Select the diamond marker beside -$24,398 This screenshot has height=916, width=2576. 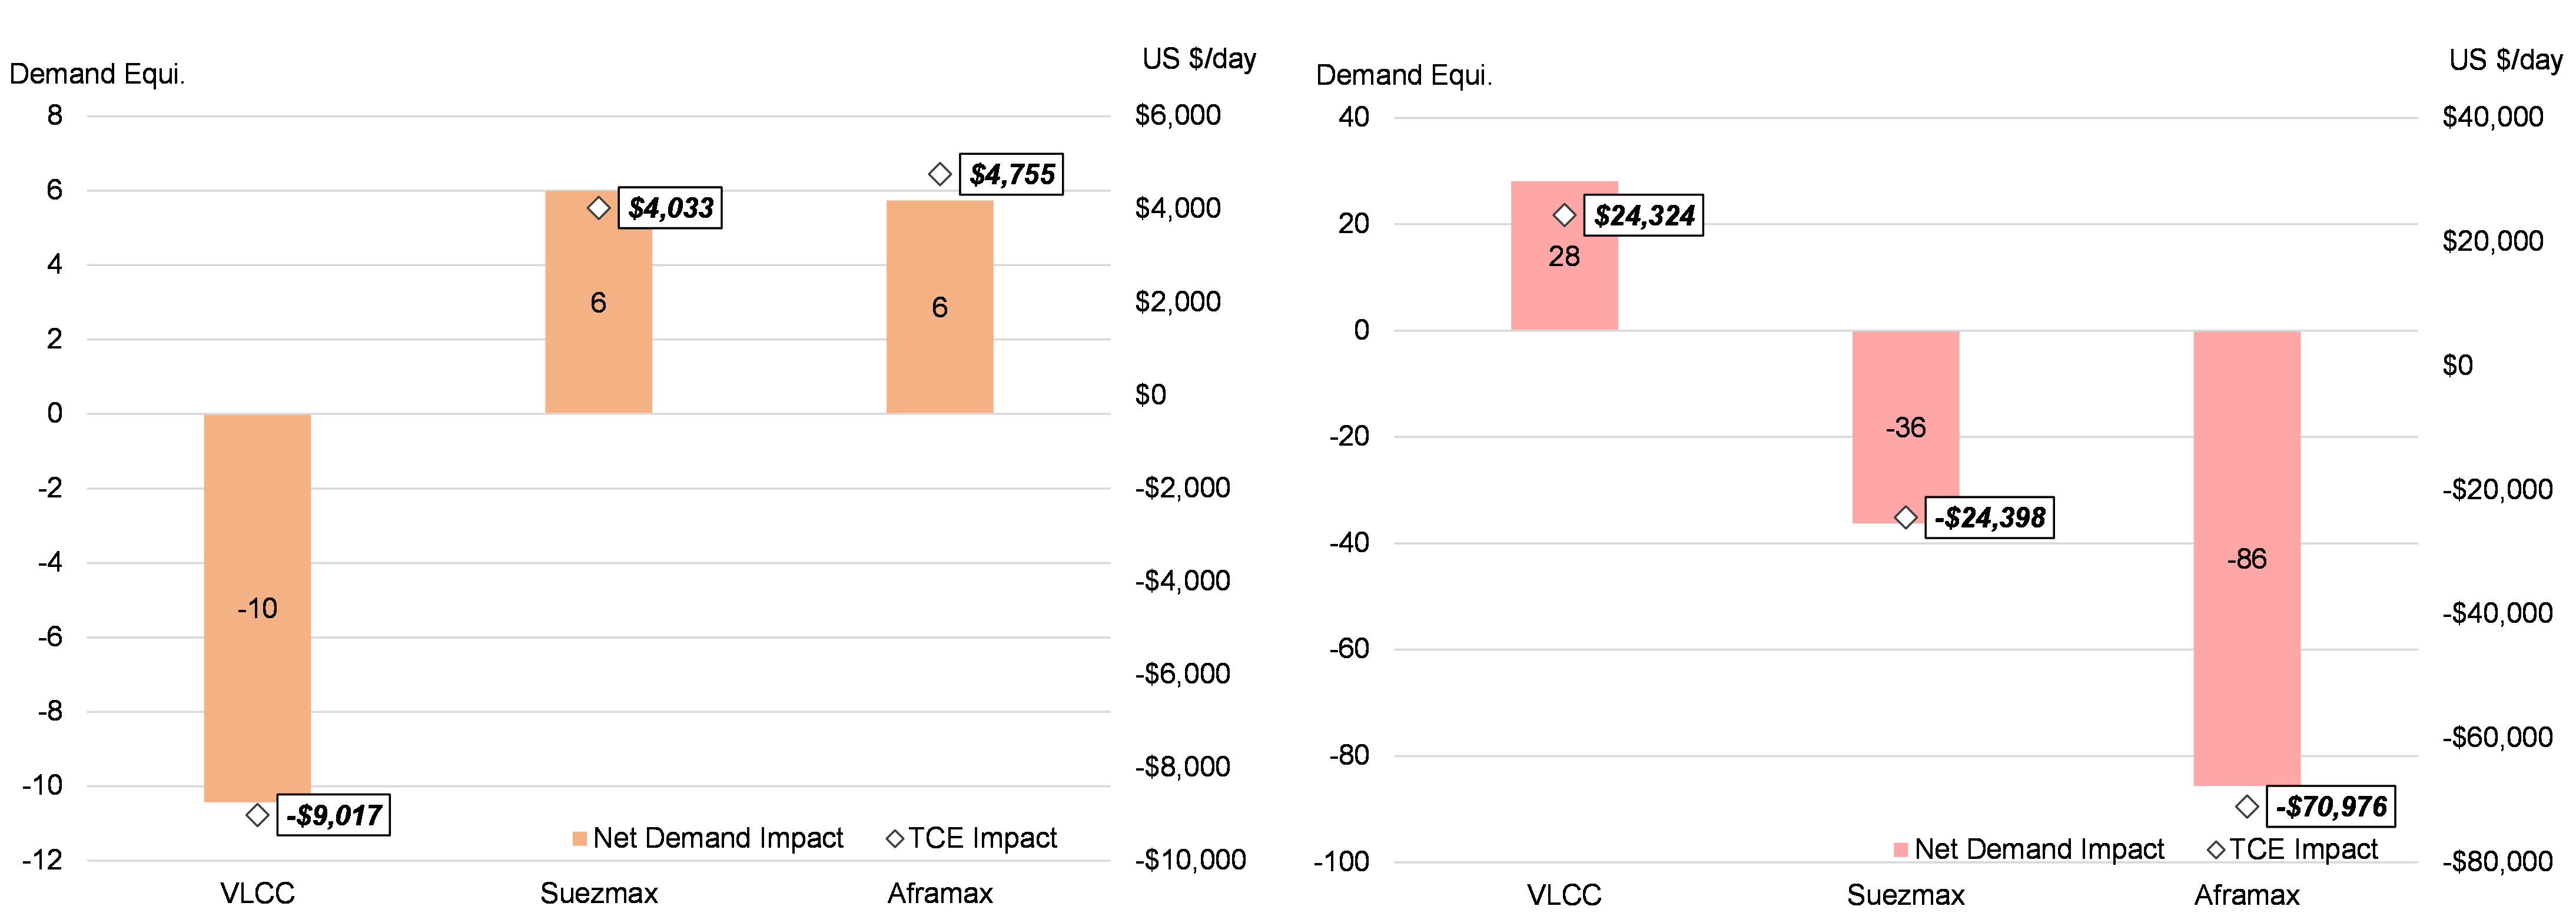1905,517
